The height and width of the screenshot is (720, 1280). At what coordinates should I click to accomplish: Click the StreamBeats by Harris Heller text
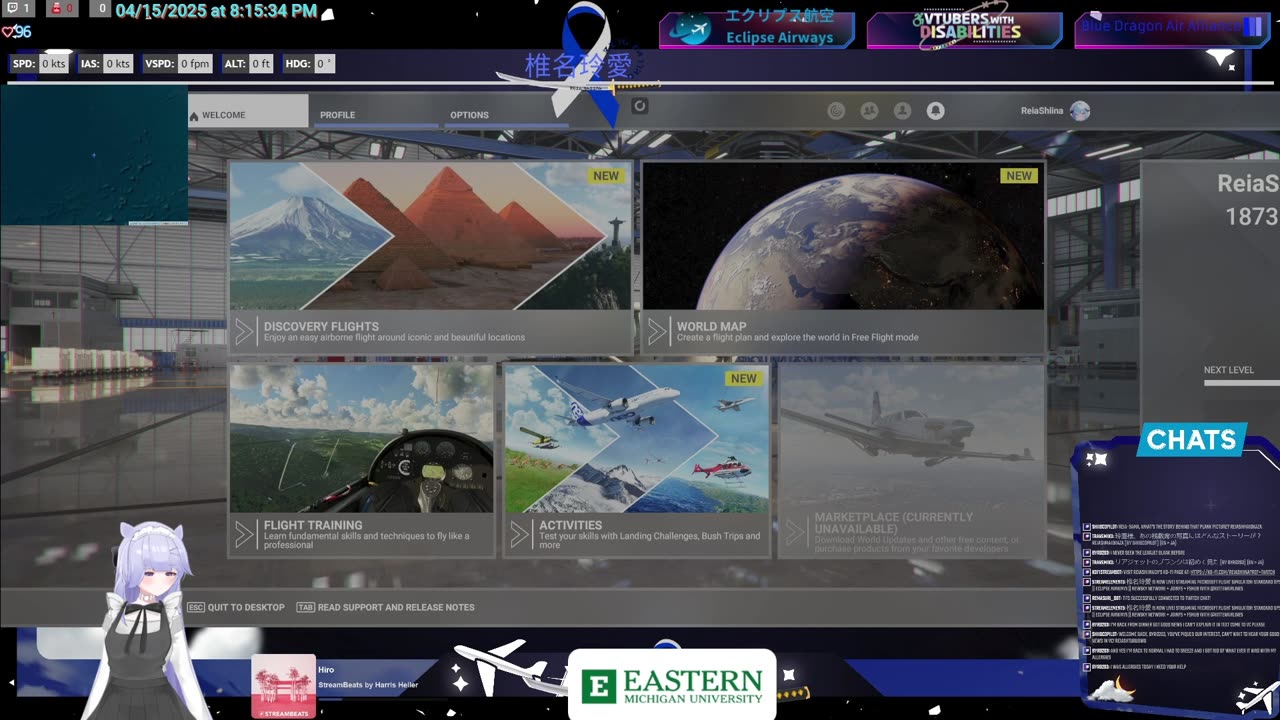pyautogui.click(x=368, y=685)
